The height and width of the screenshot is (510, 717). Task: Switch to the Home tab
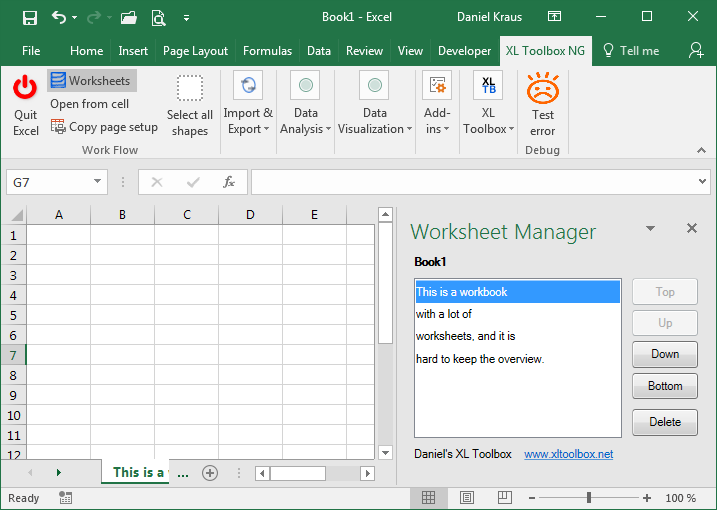[86, 51]
